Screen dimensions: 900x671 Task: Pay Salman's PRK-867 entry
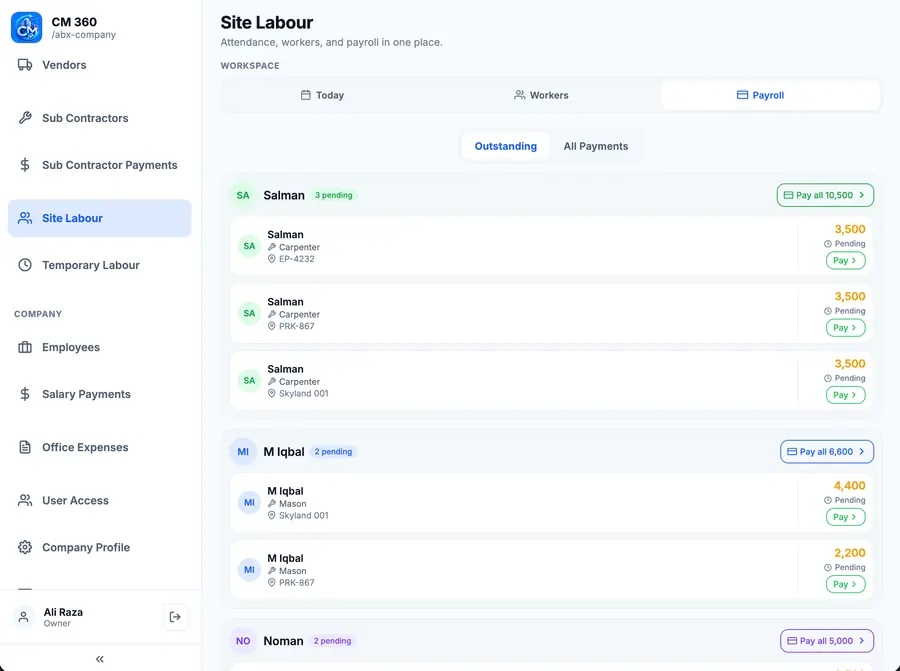[845, 328]
